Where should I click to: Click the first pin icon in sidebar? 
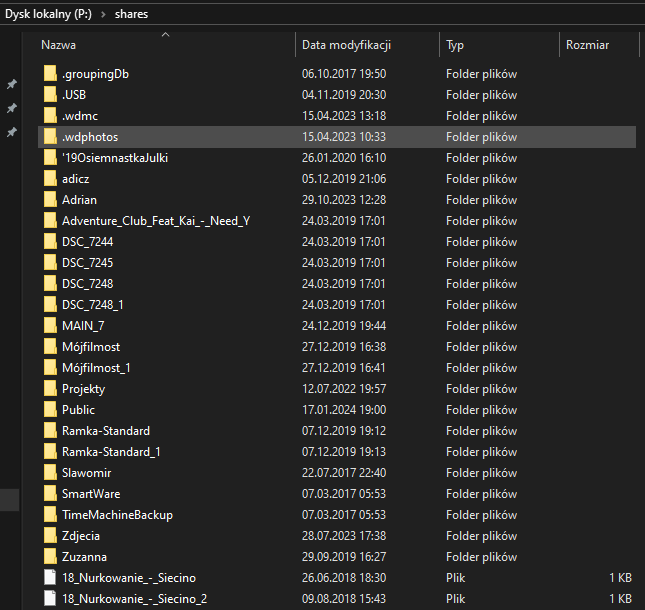[12, 84]
